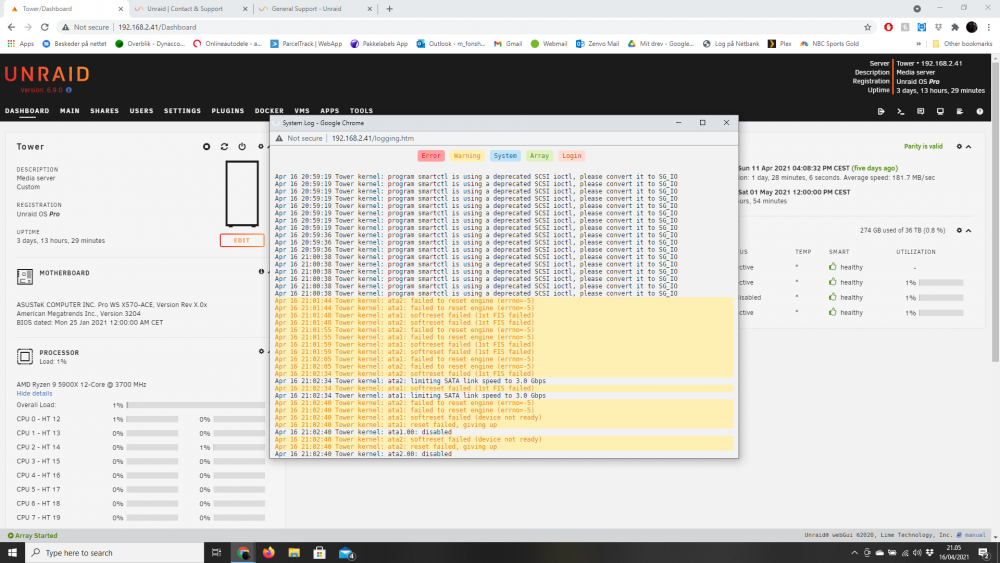
Task: Open the Terminal icon in Unraid header
Action: pyautogui.click(x=901, y=112)
